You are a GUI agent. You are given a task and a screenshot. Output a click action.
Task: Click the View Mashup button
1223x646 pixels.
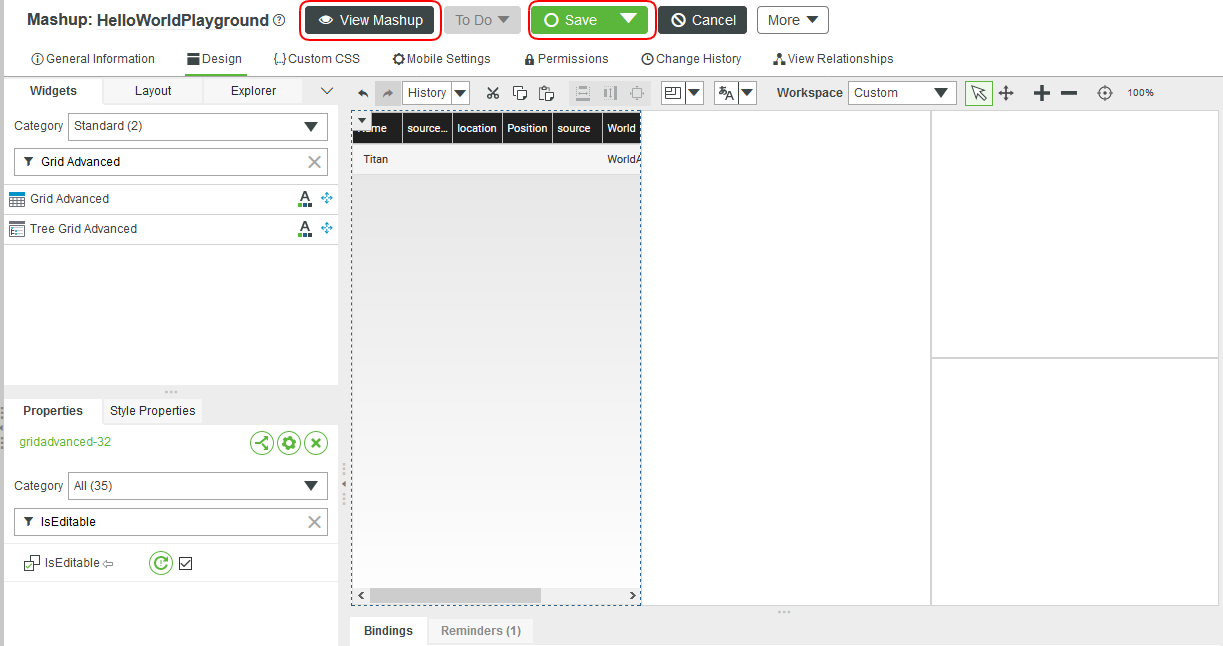click(369, 19)
